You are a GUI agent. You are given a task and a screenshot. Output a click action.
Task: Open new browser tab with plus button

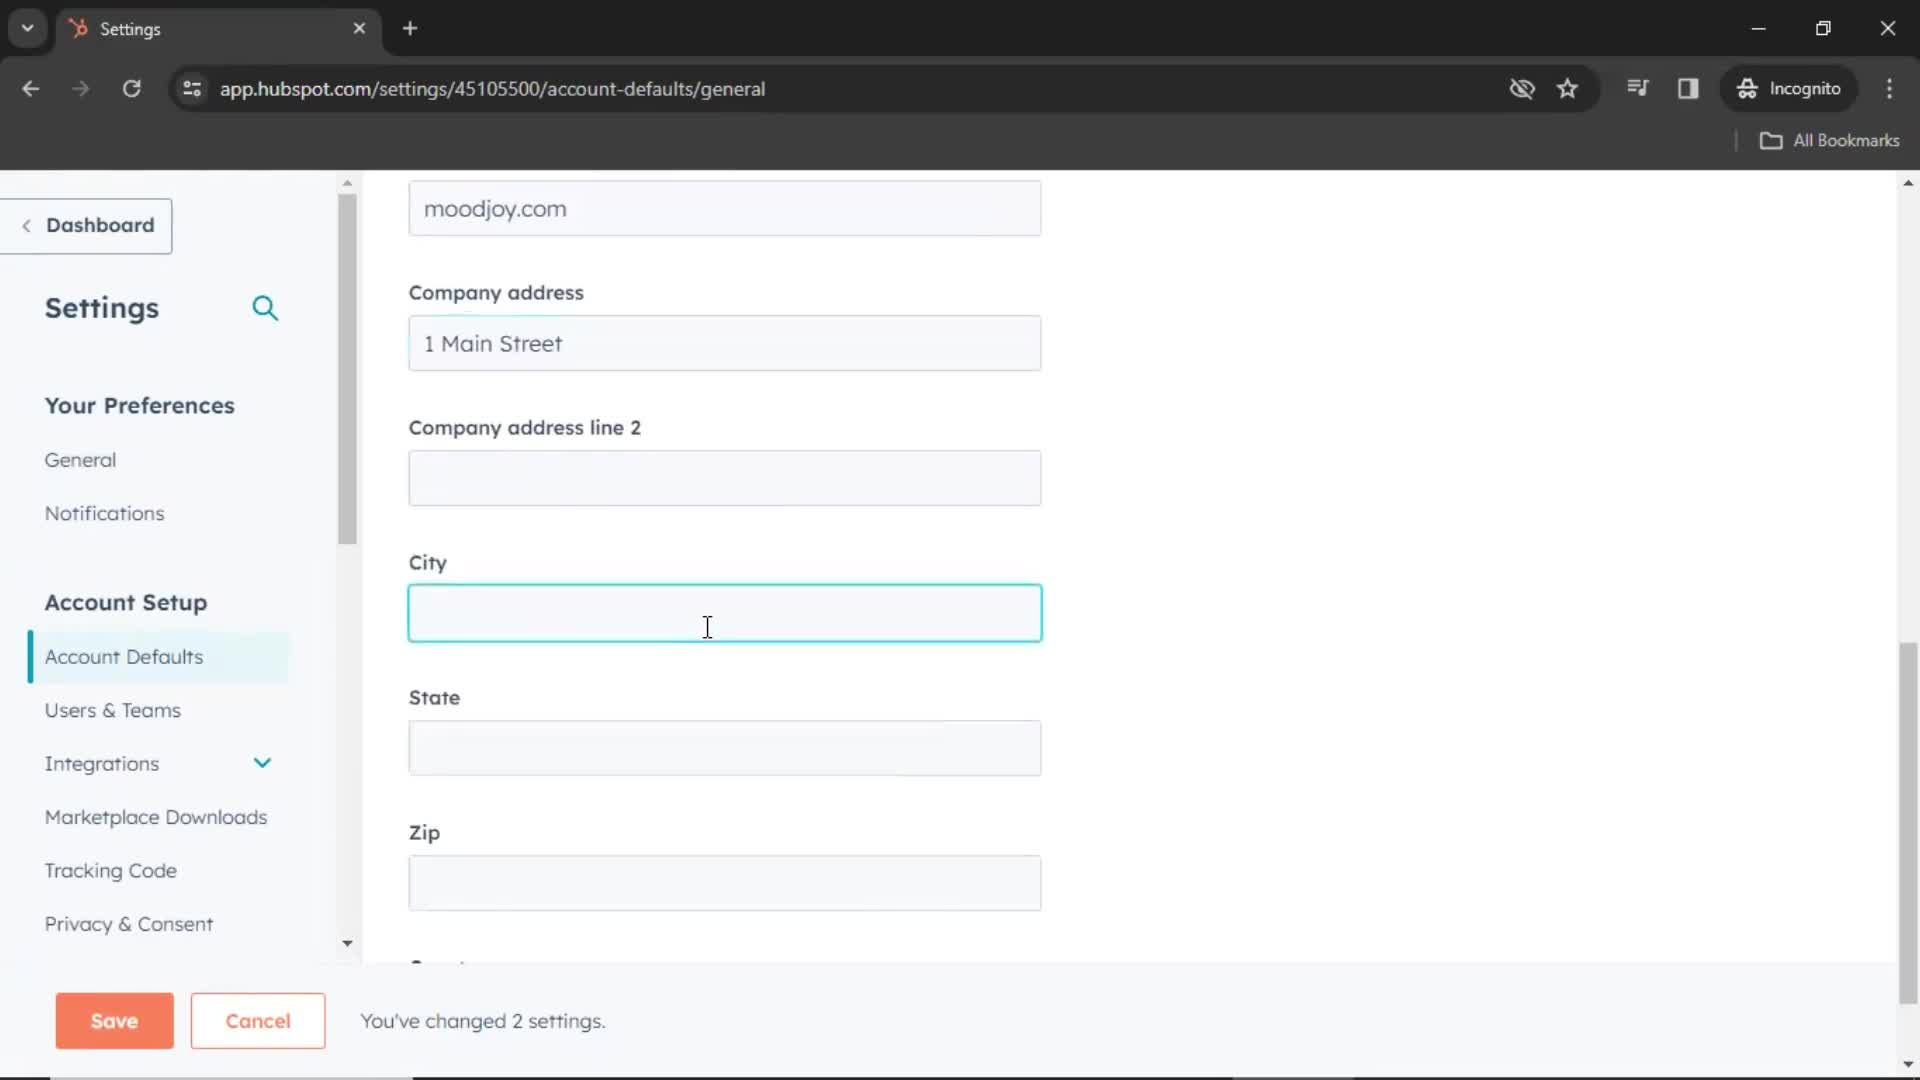pyautogui.click(x=411, y=29)
